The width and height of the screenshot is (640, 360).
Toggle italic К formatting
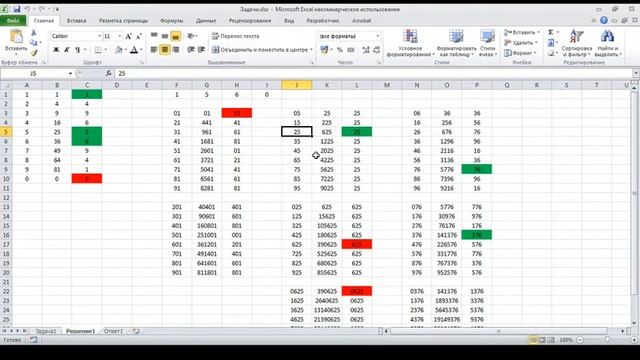click(x=67, y=50)
